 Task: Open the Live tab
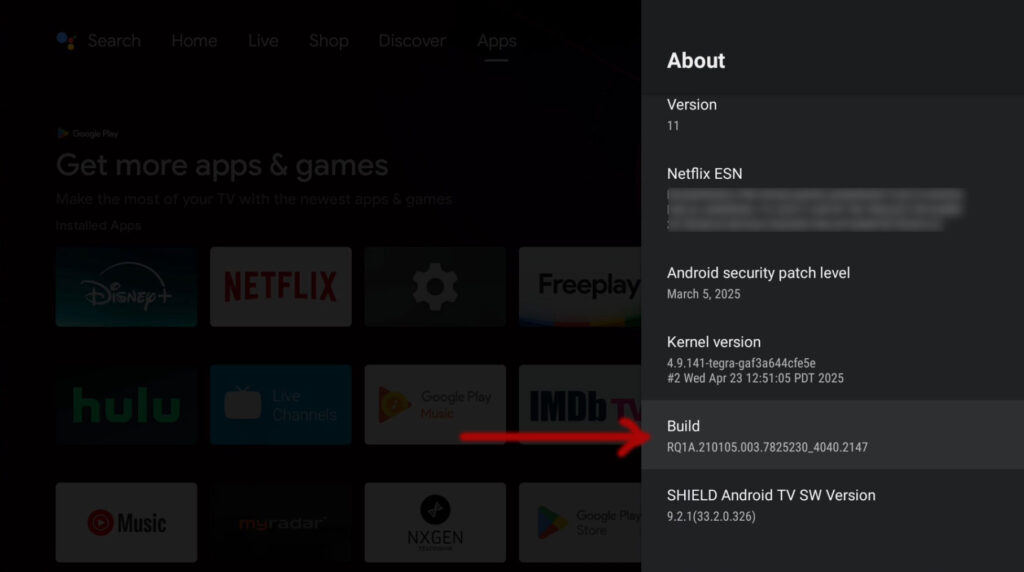pos(263,41)
